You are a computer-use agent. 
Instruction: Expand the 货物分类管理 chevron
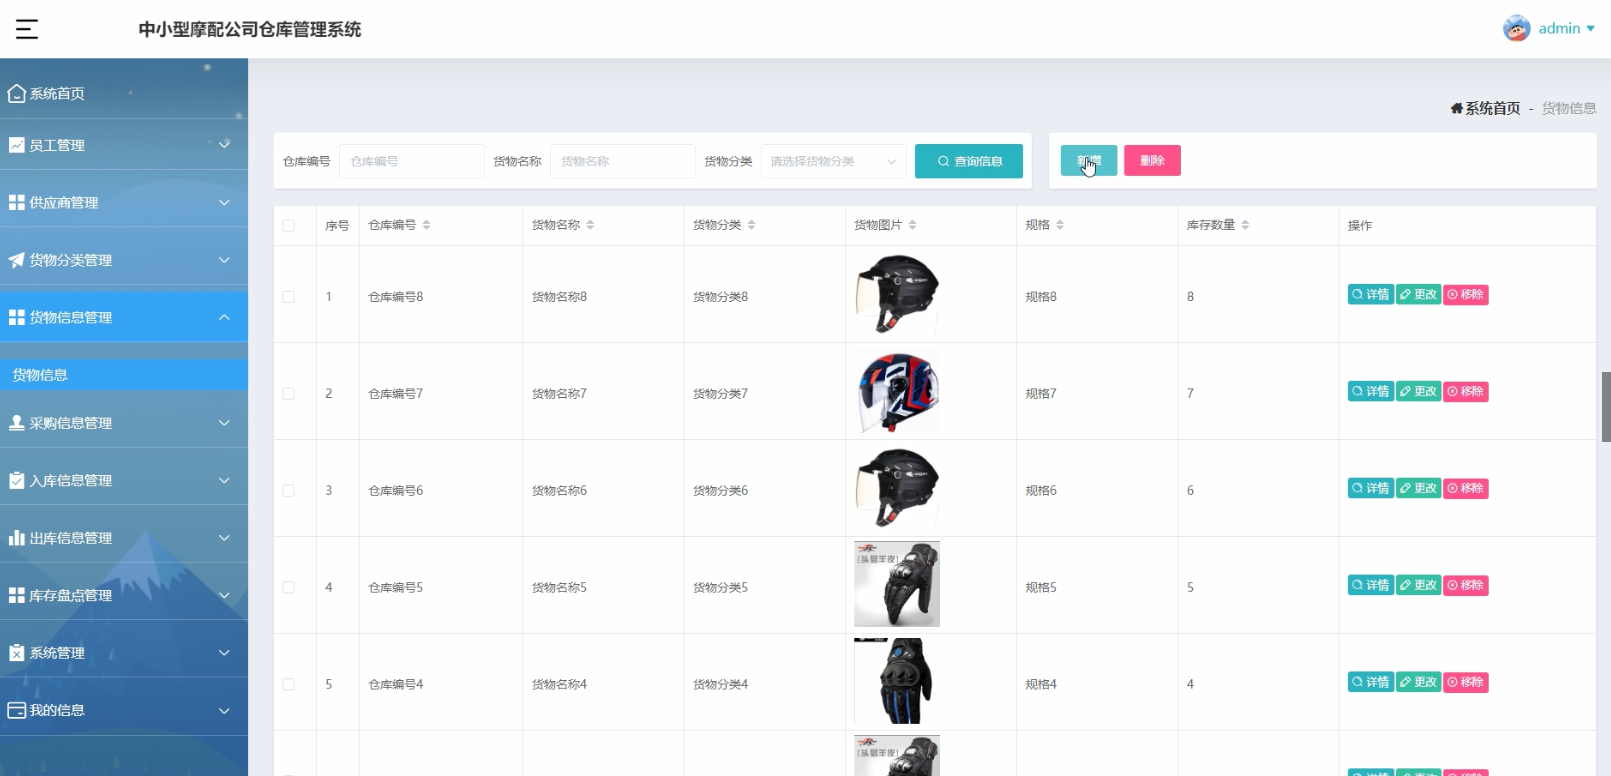(224, 260)
